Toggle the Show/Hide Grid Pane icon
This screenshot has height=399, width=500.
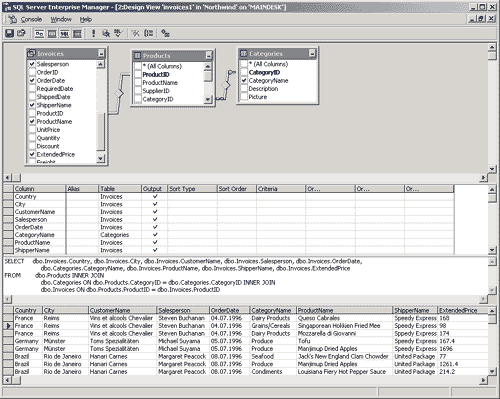tap(52, 33)
